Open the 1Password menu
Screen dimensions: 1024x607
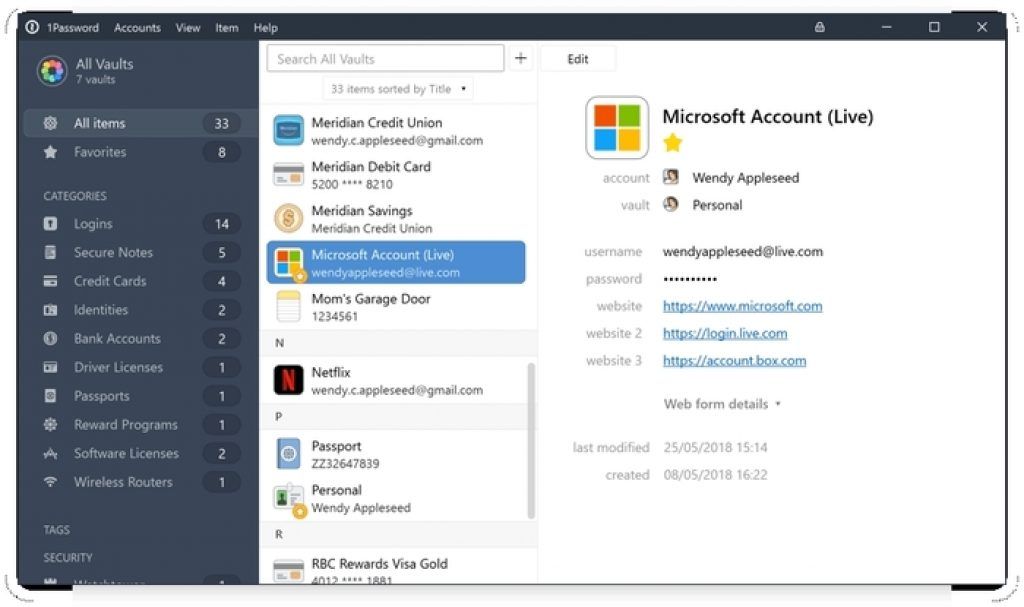(x=72, y=28)
